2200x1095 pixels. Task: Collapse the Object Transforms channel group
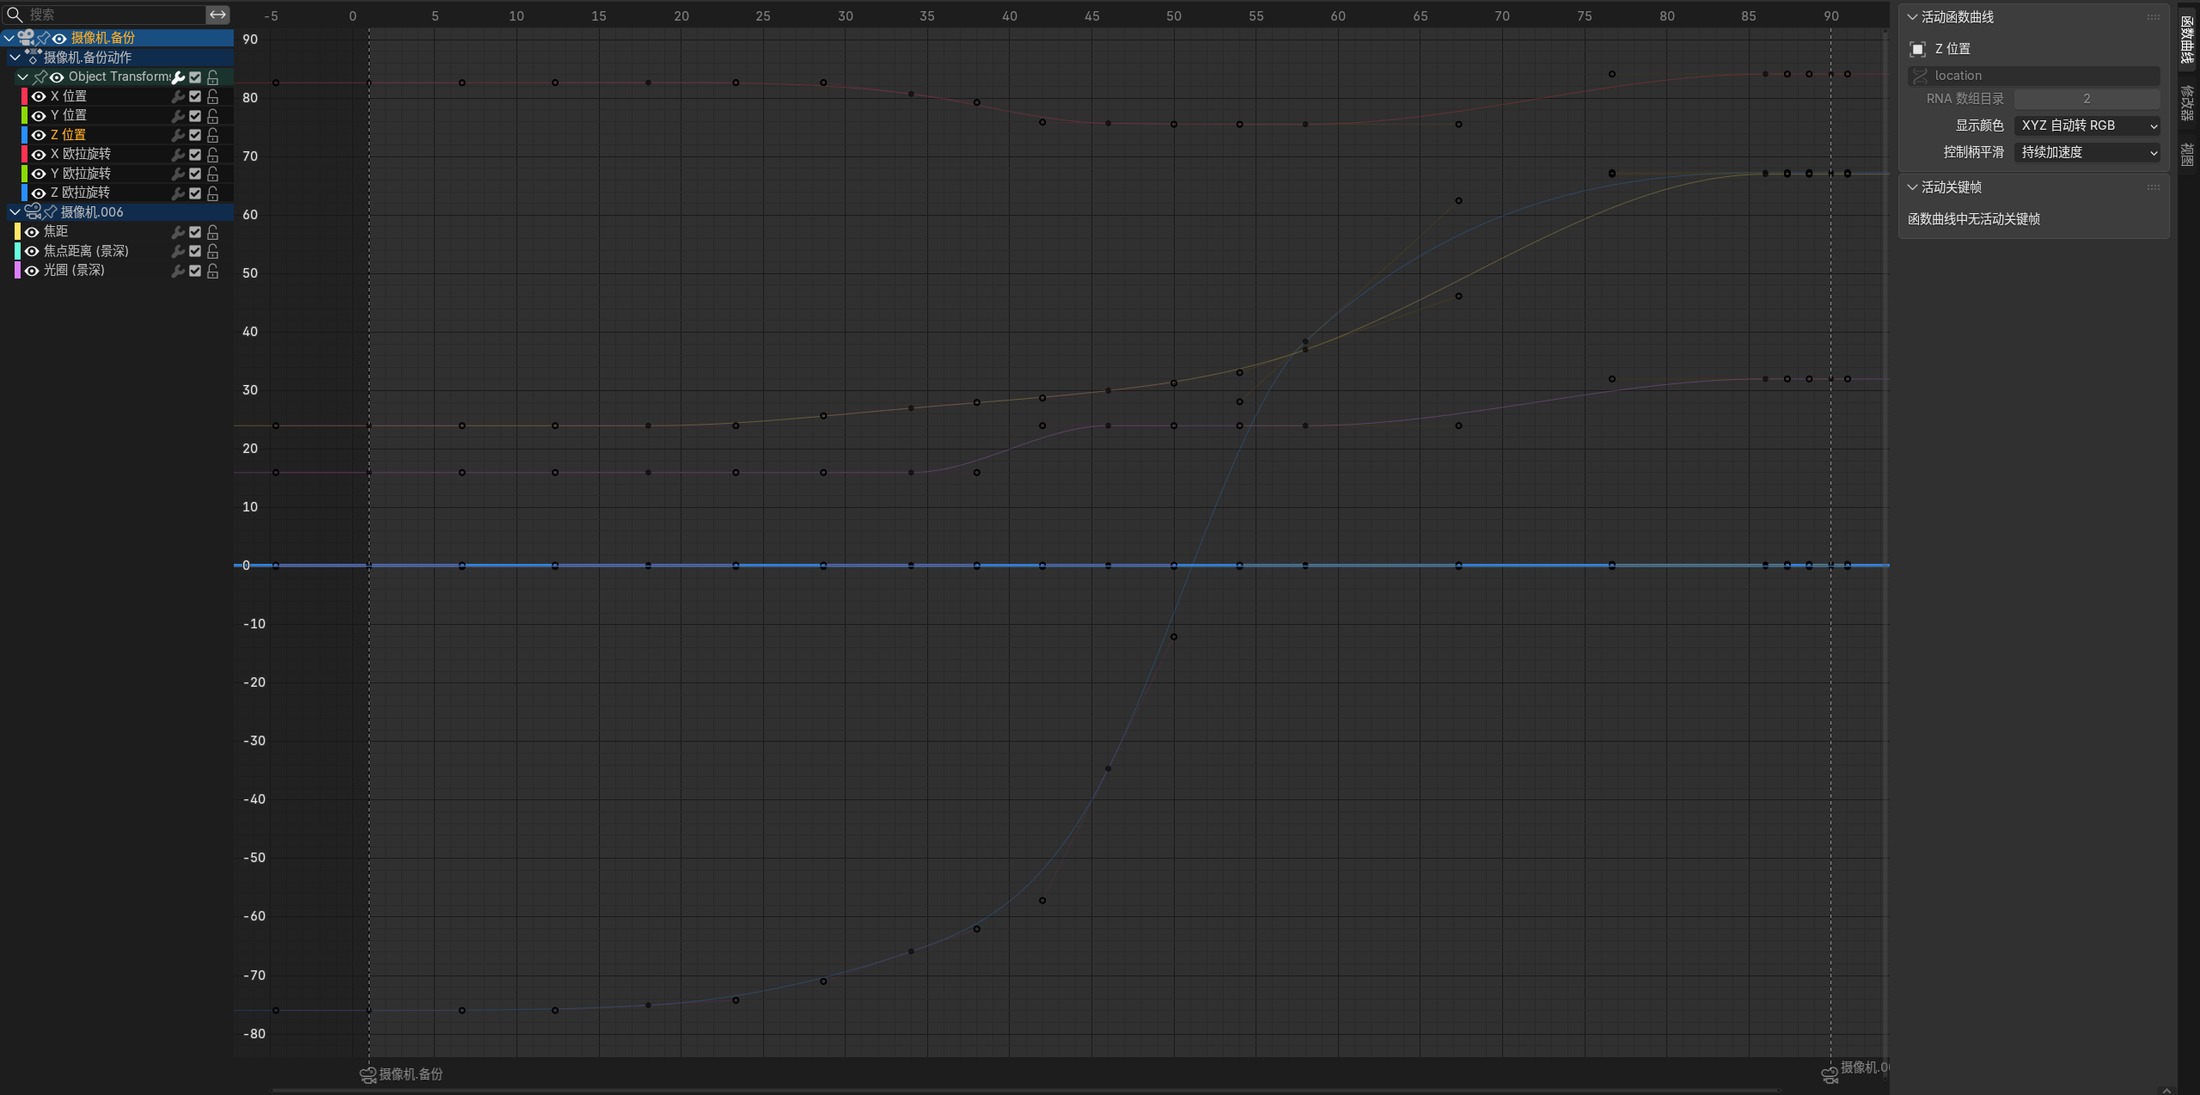[22, 77]
